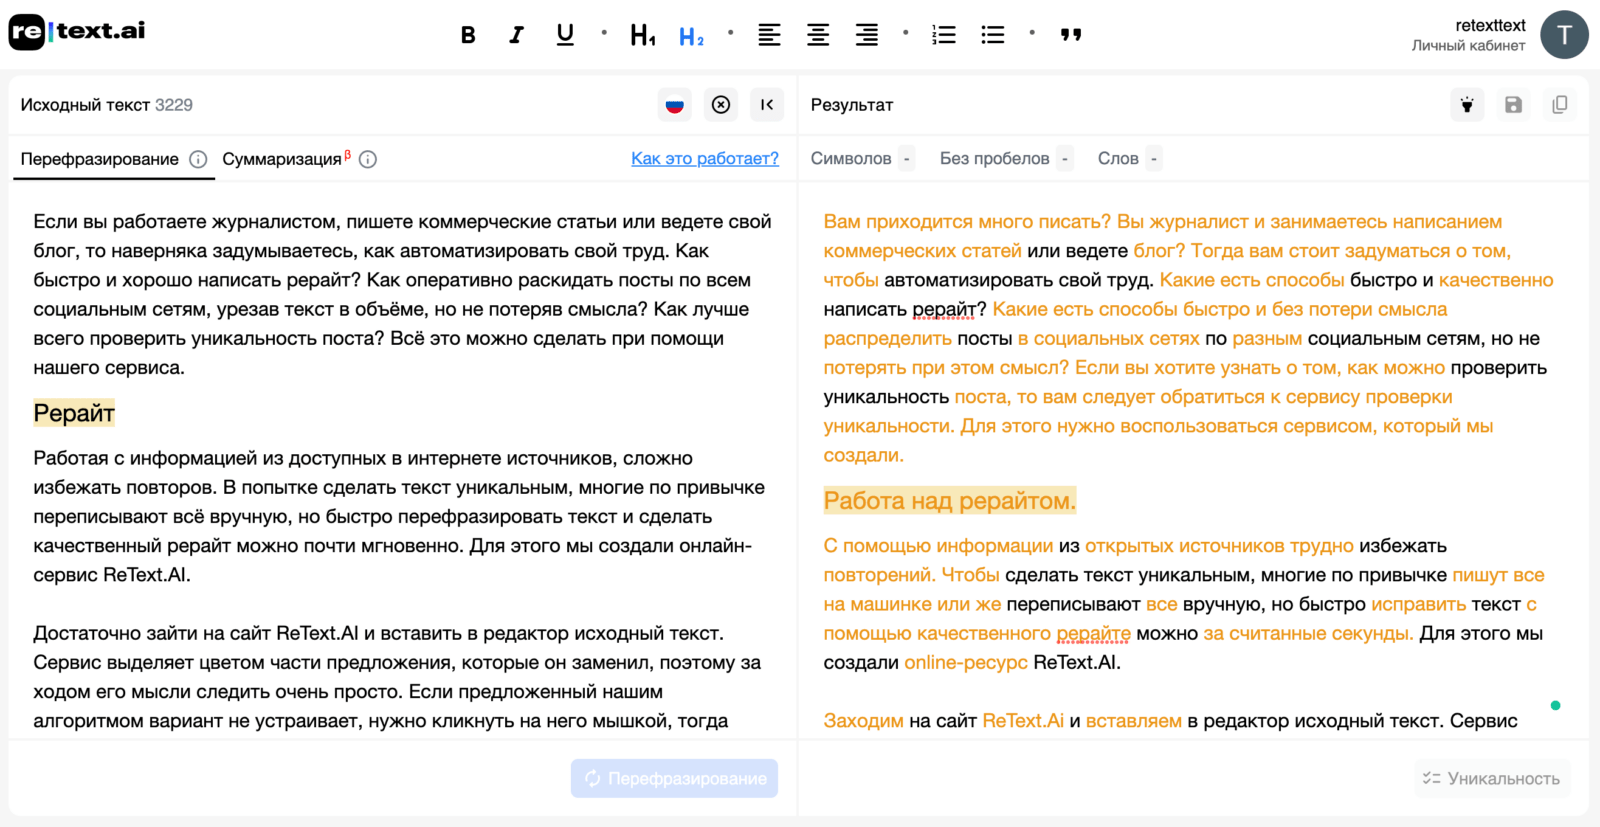Screen dimensions: 1600x827
Task: Align text to the left
Action: tap(769, 35)
